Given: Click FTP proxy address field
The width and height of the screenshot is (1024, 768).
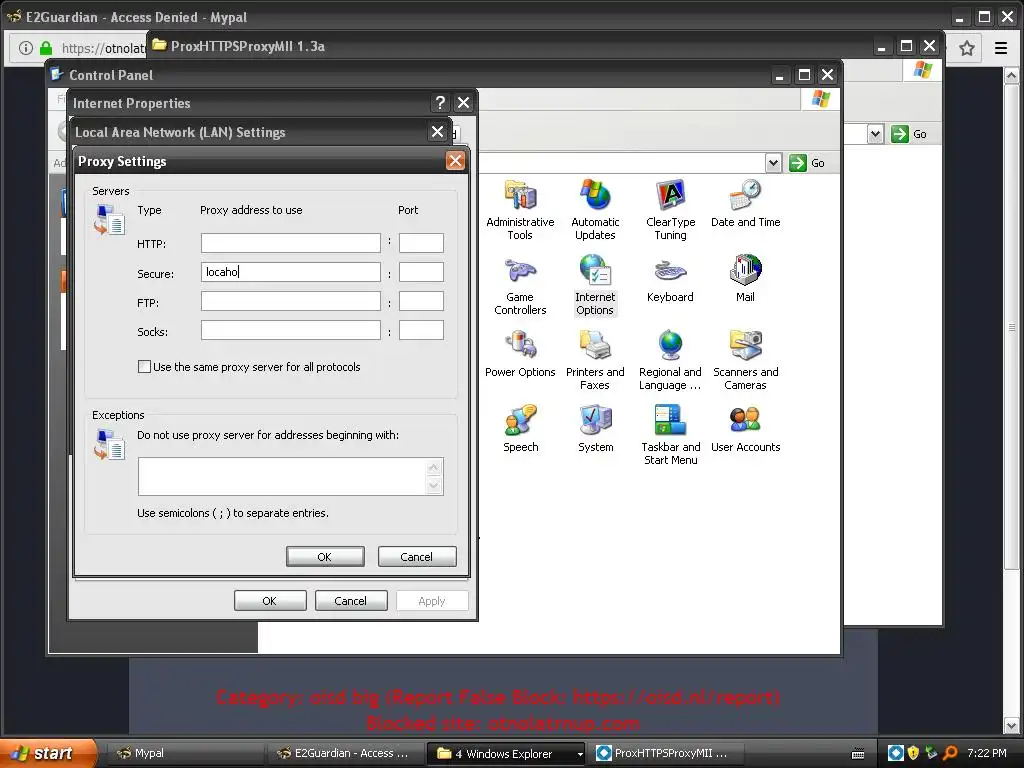Looking at the screenshot, I should pos(291,301).
